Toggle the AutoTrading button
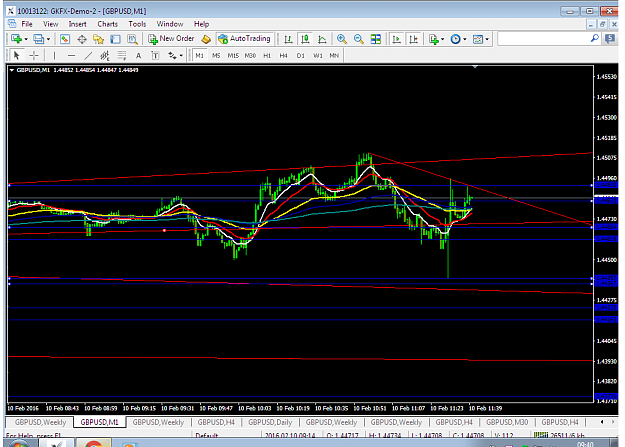The height and width of the screenshot is (447, 625). pos(245,39)
